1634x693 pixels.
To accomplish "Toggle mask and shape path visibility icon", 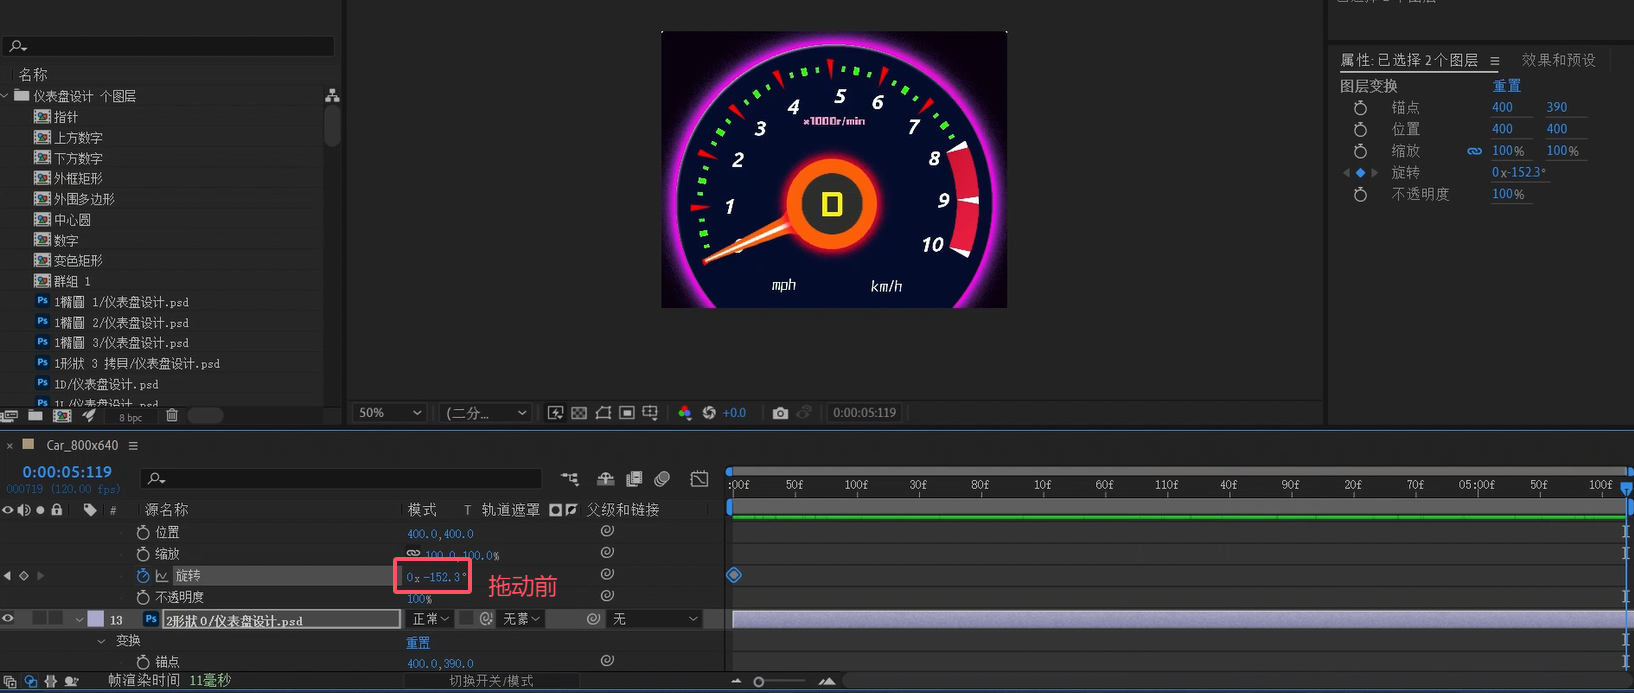I will pos(603,413).
